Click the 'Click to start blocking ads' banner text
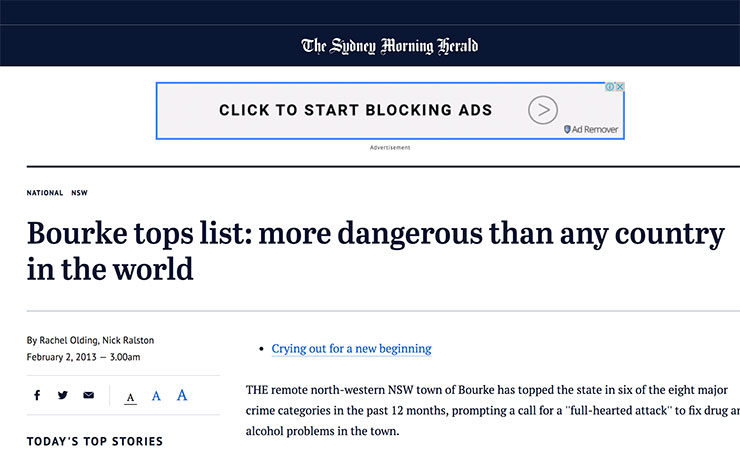Screen dimensions: 740x457 coord(355,110)
